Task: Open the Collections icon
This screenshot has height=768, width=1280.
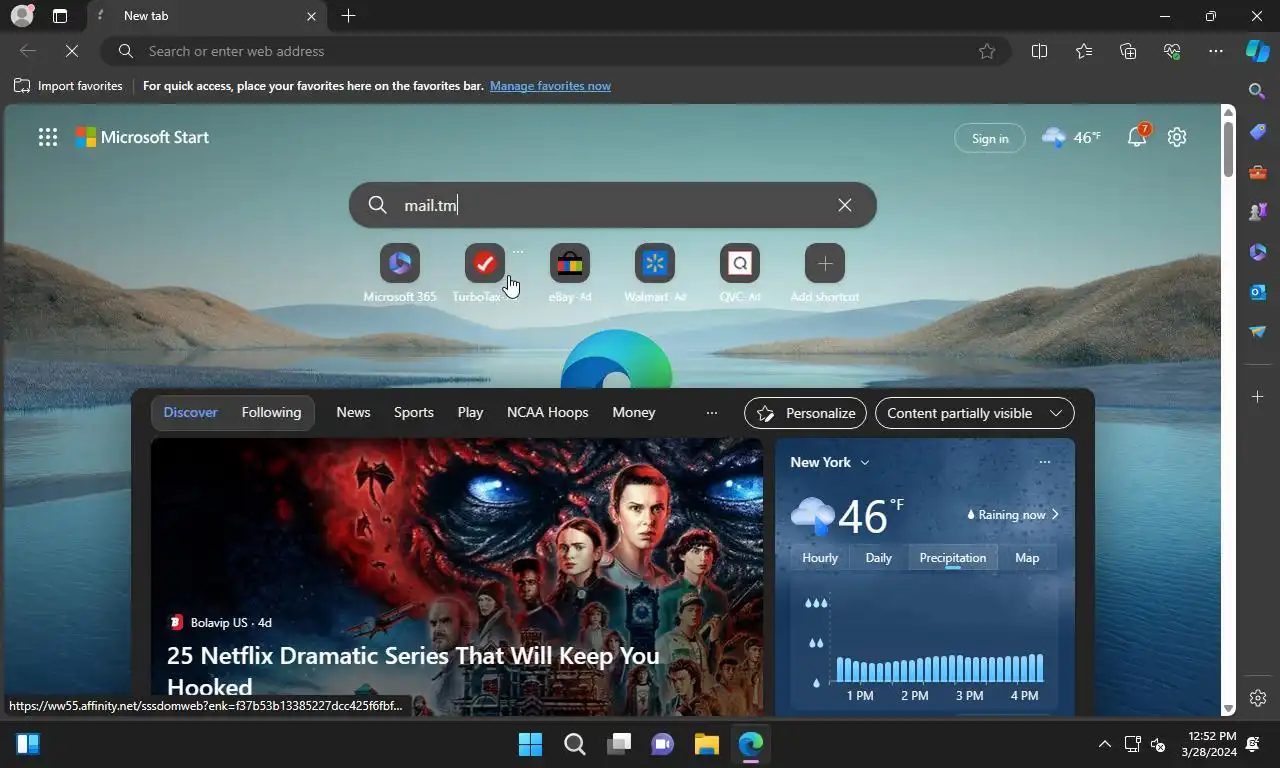Action: click(x=1128, y=51)
